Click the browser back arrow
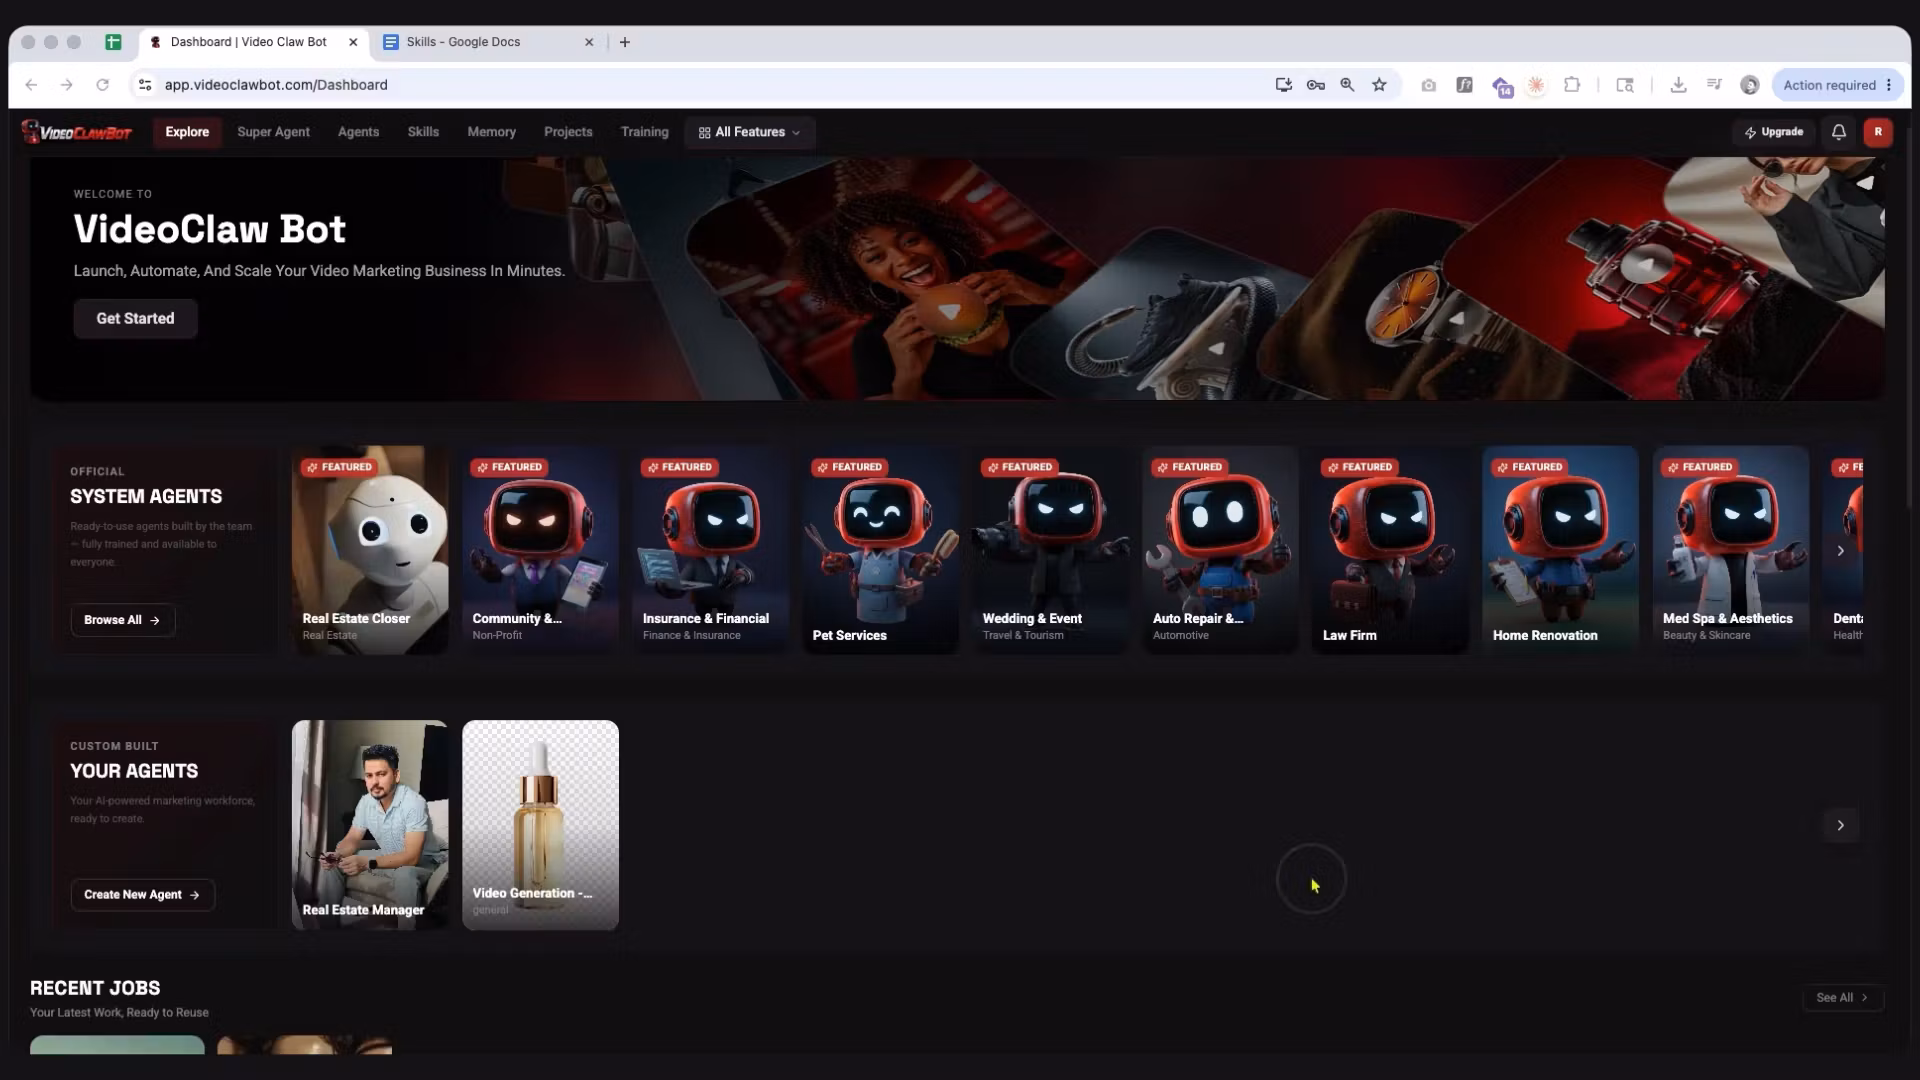This screenshot has height=1080, width=1920. tap(31, 85)
